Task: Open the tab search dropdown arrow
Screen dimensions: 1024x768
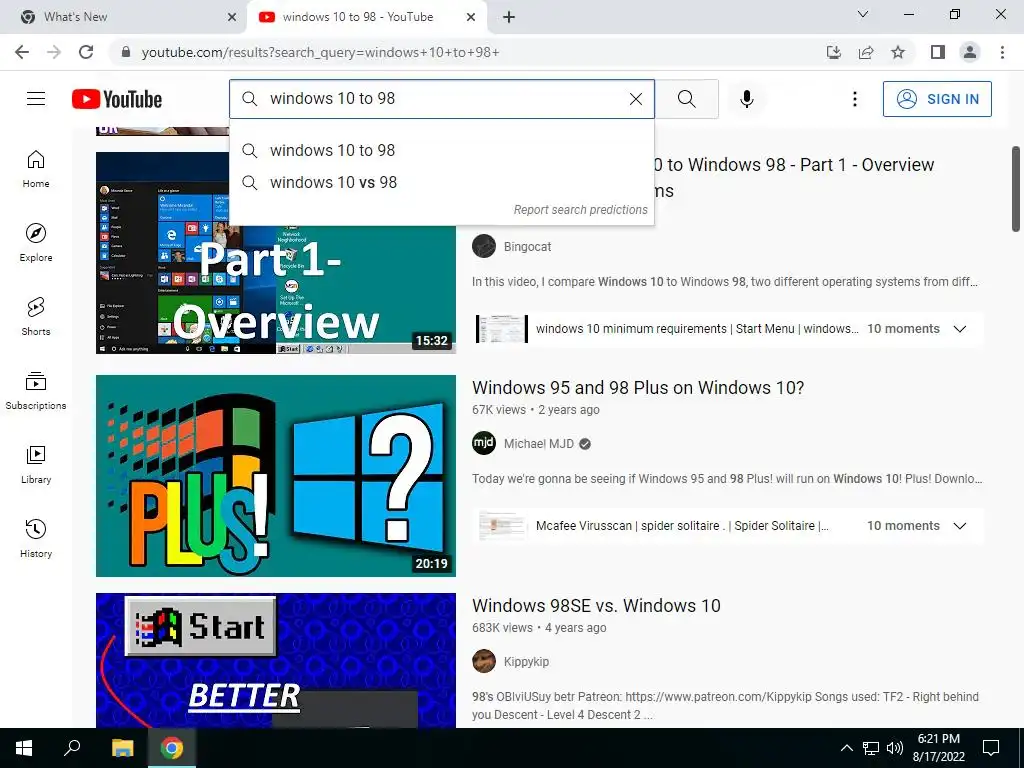Action: tap(863, 14)
